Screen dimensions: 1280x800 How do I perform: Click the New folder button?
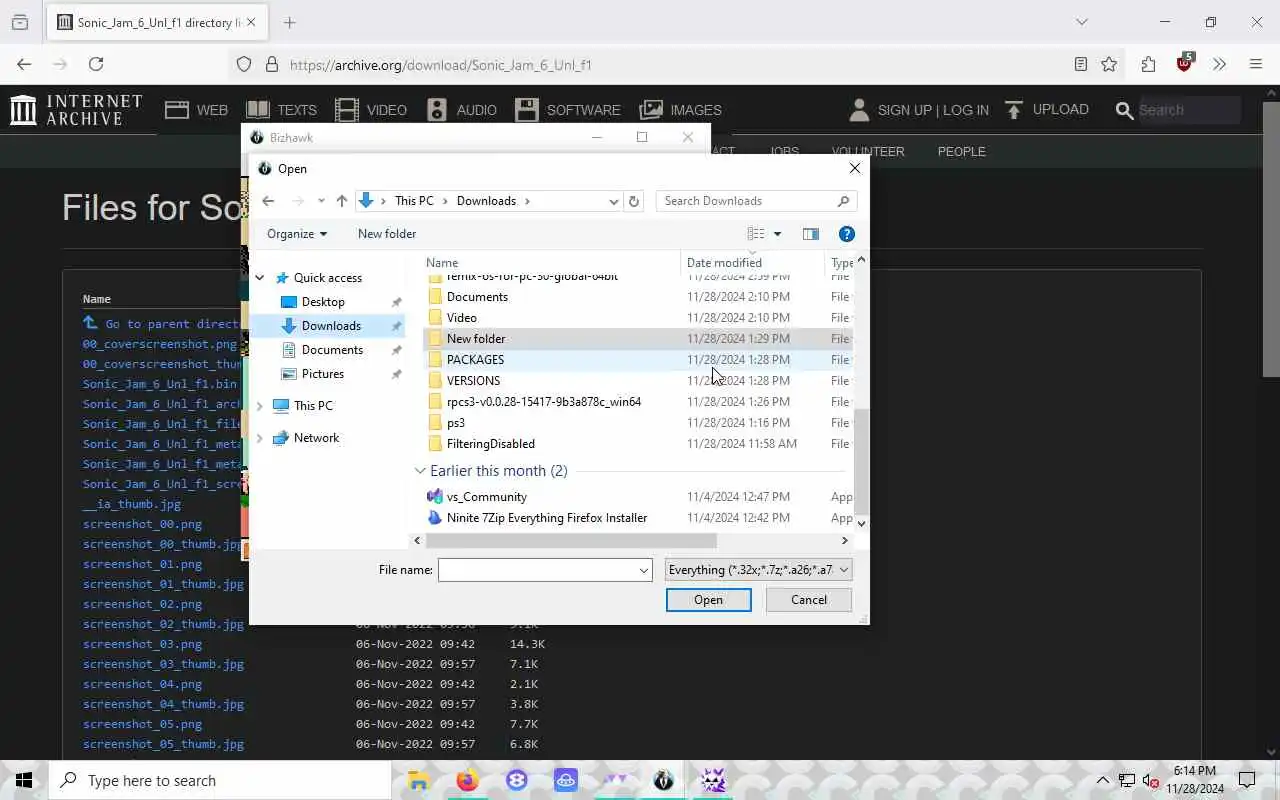point(387,234)
